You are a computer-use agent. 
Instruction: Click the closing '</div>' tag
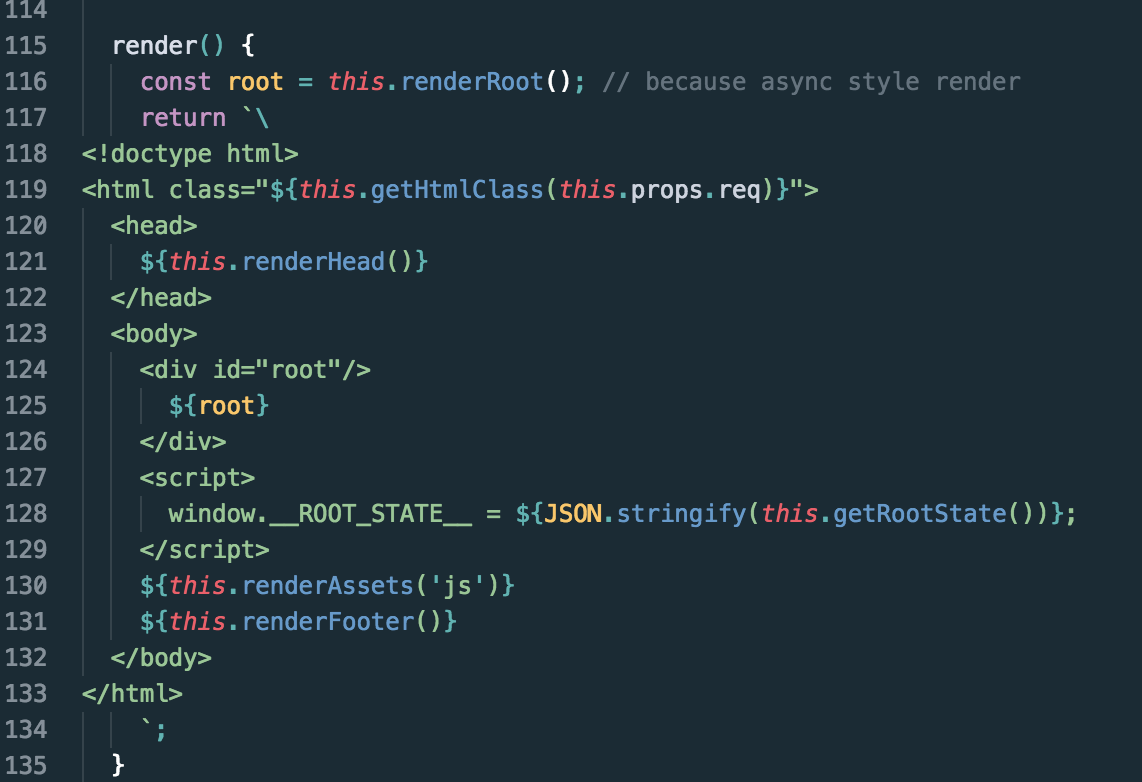(183, 442)
